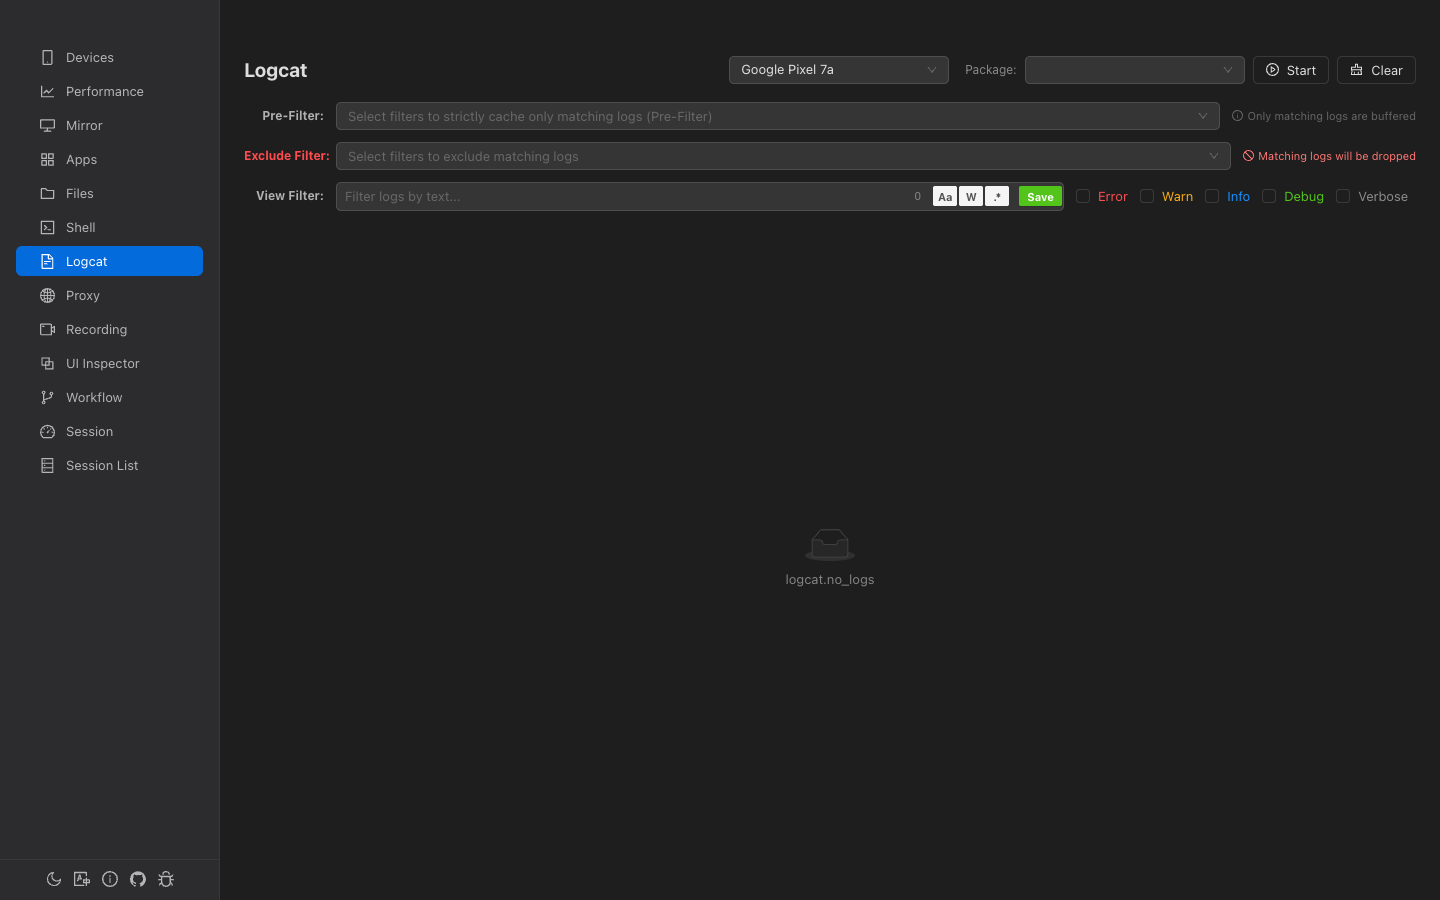
Task: Open the Session List view
Action: click(101, 465)
